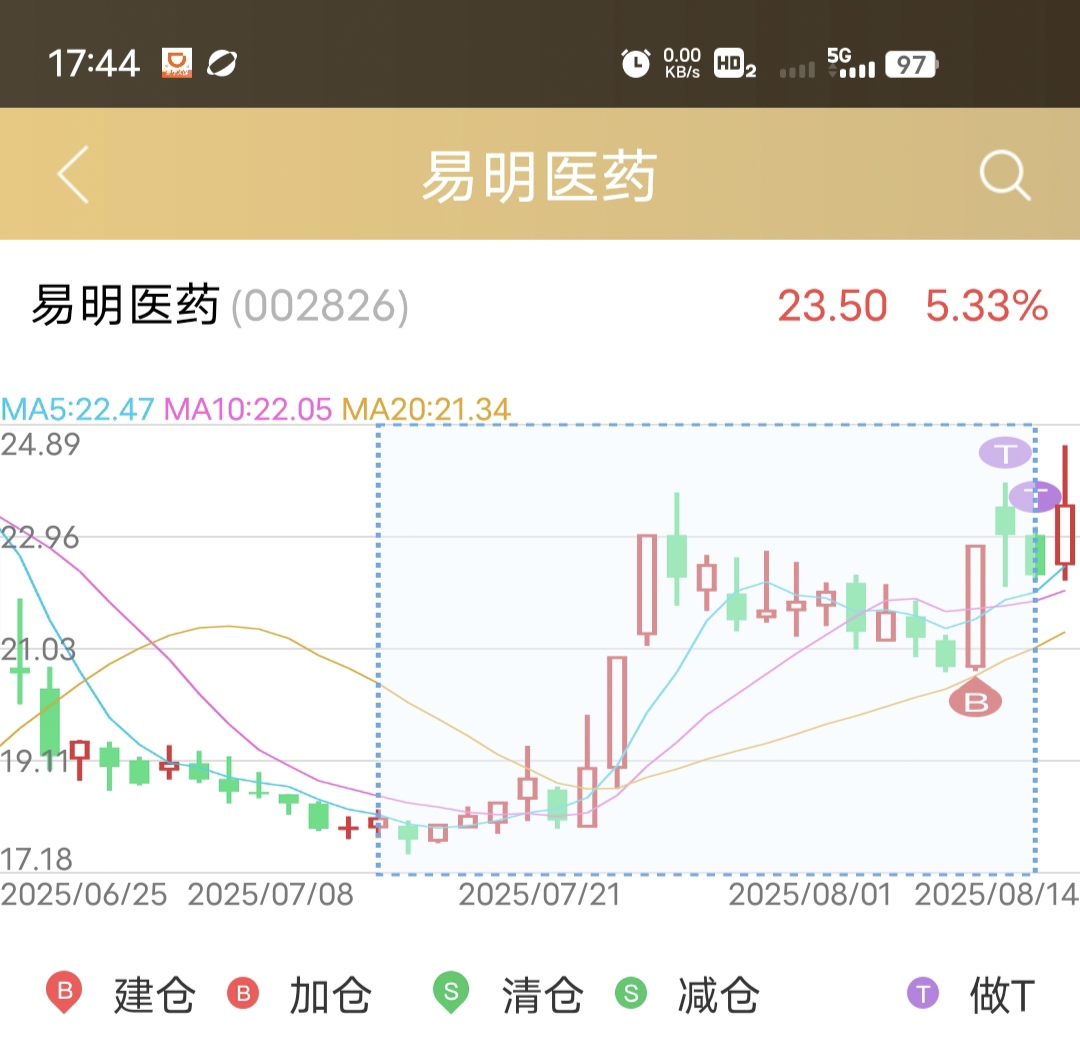Tap the red B marker on chart
This screenshot has height=1064, width=1080.
click(x=975, y=698)
